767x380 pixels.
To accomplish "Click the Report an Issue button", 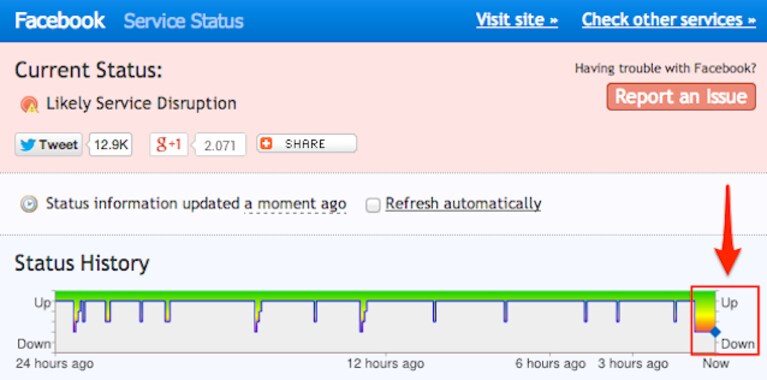I will pos(681,96).
